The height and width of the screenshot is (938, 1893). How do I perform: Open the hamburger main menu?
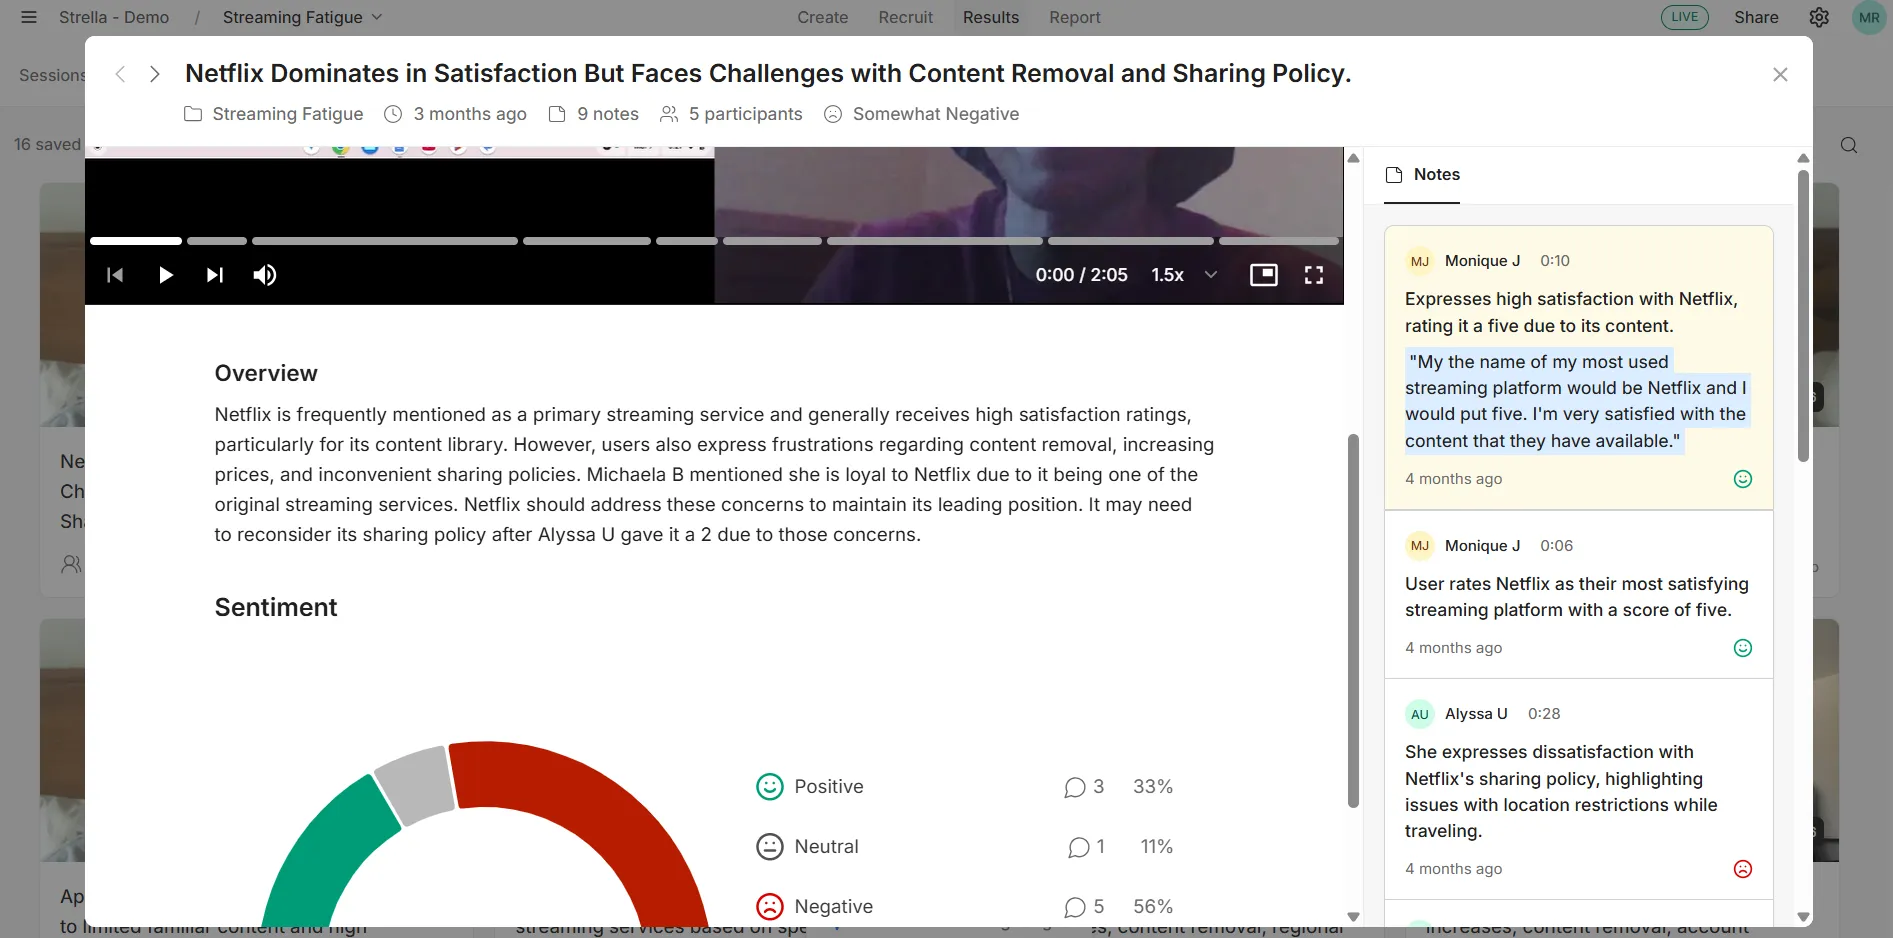[x=29, y=17]
